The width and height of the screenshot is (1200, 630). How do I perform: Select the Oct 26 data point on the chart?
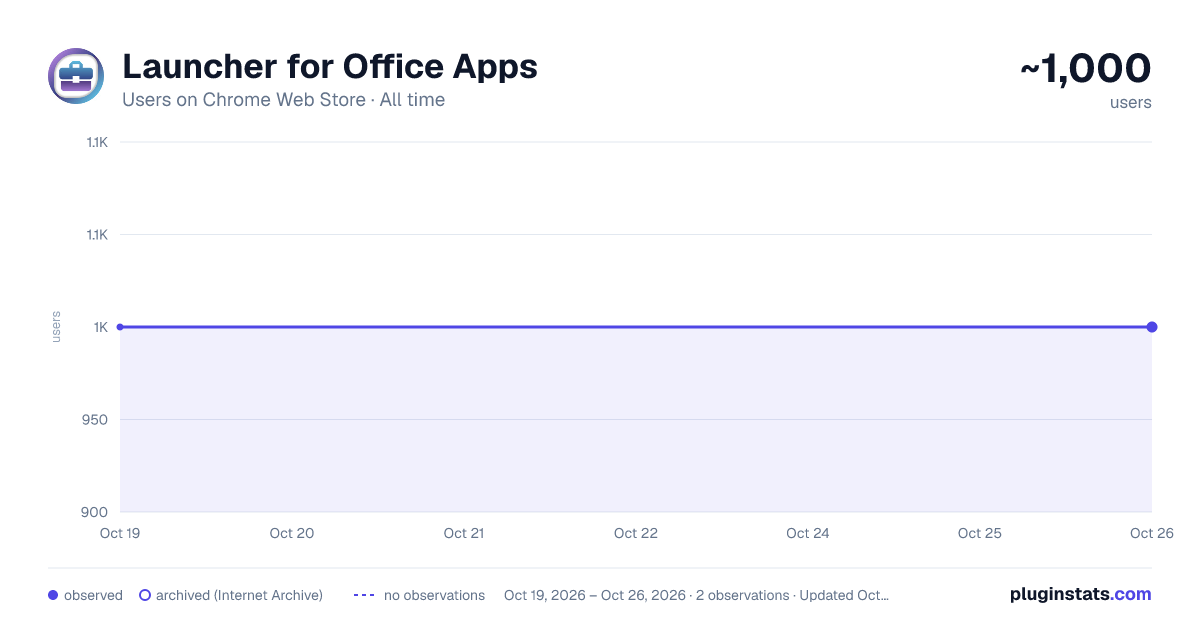coord(1152,327)
